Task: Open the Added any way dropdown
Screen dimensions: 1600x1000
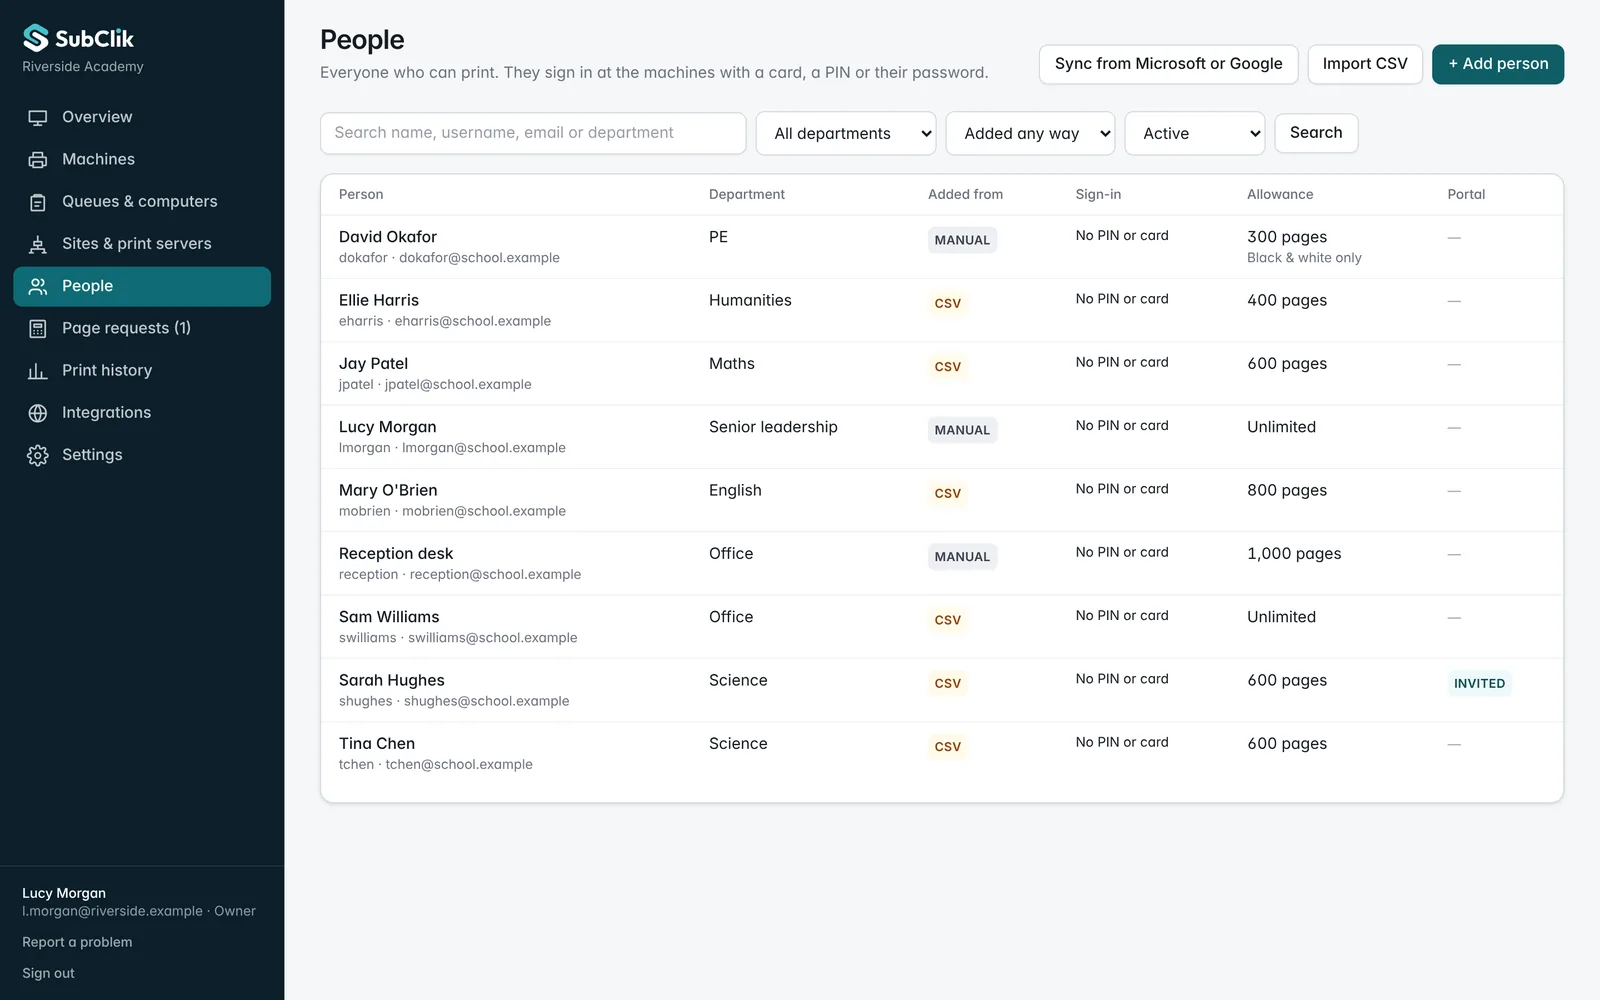Action: coord(1030,133)
